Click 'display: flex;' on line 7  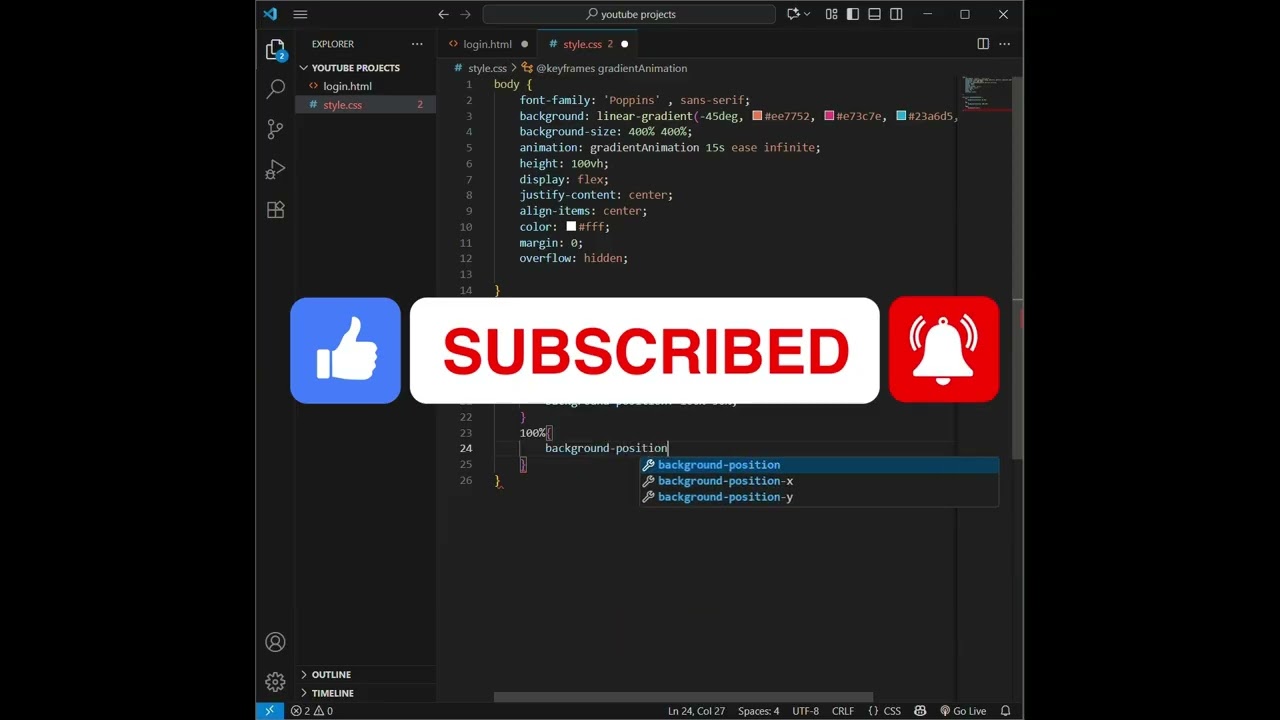[564, 179]
